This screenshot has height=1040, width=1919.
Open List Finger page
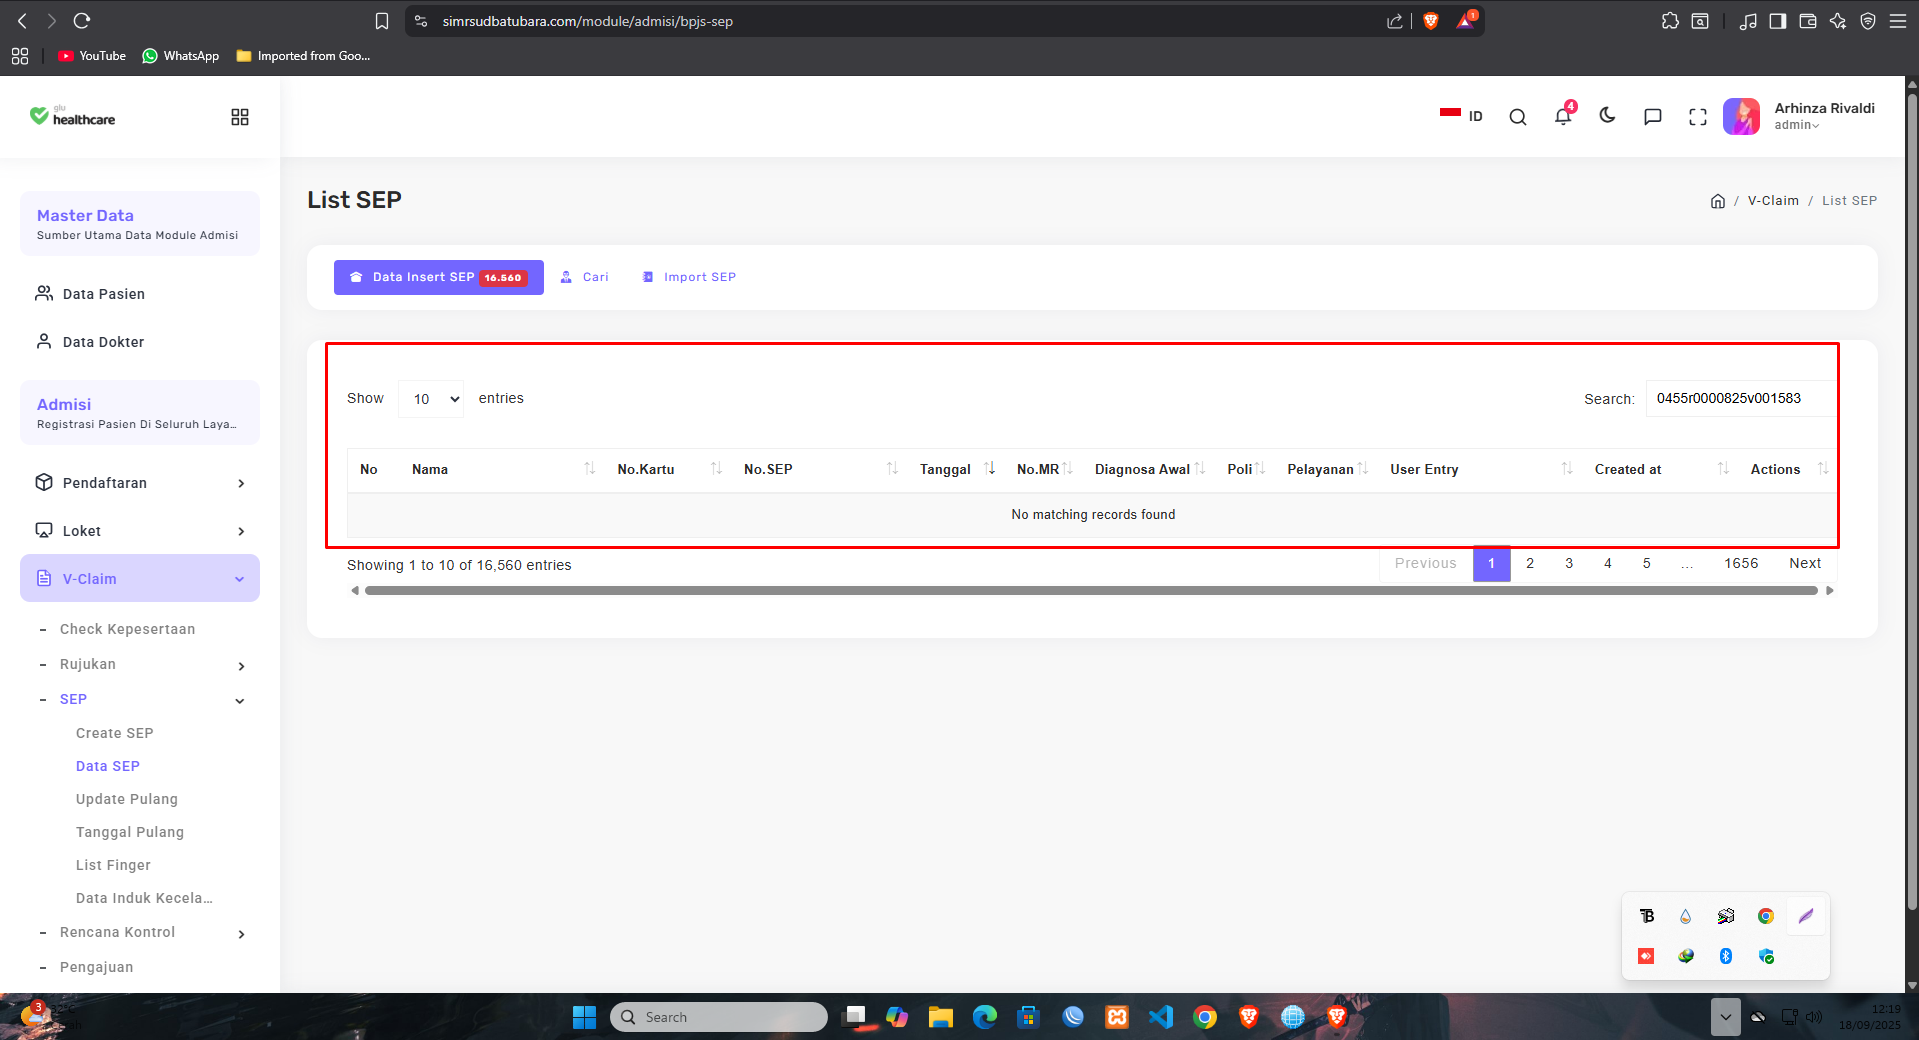(113, 865)
